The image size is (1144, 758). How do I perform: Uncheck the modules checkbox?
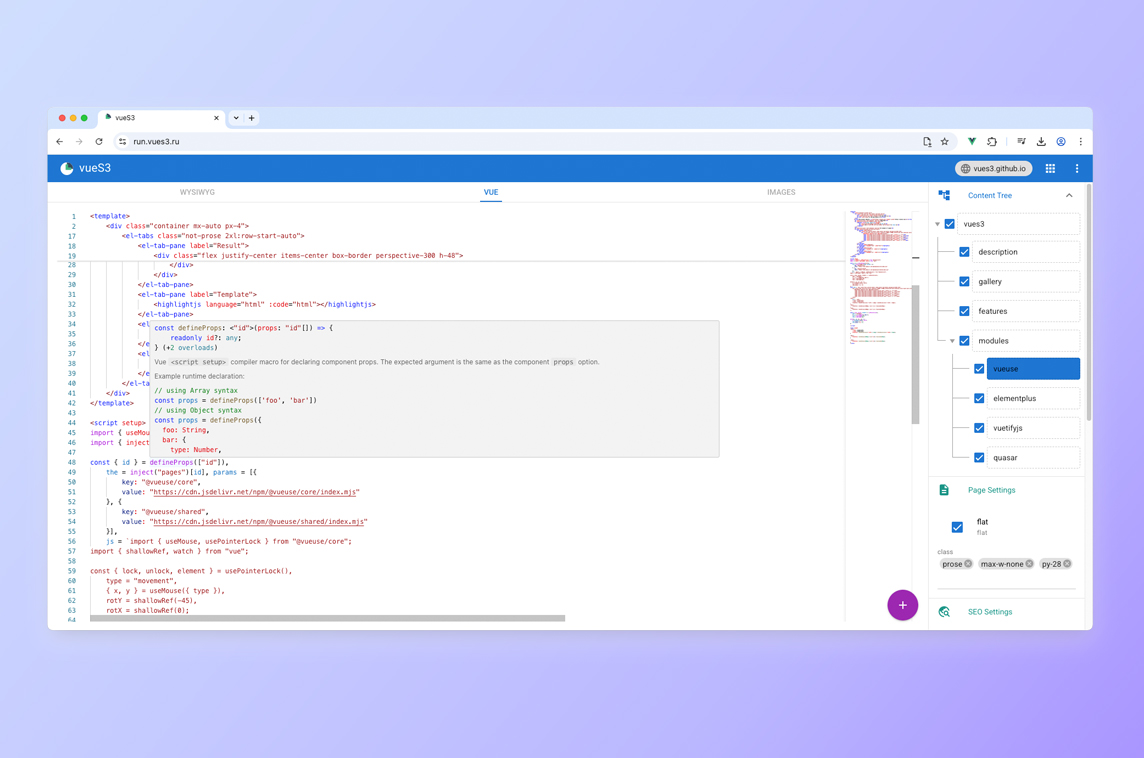click(x=965, y=341)
